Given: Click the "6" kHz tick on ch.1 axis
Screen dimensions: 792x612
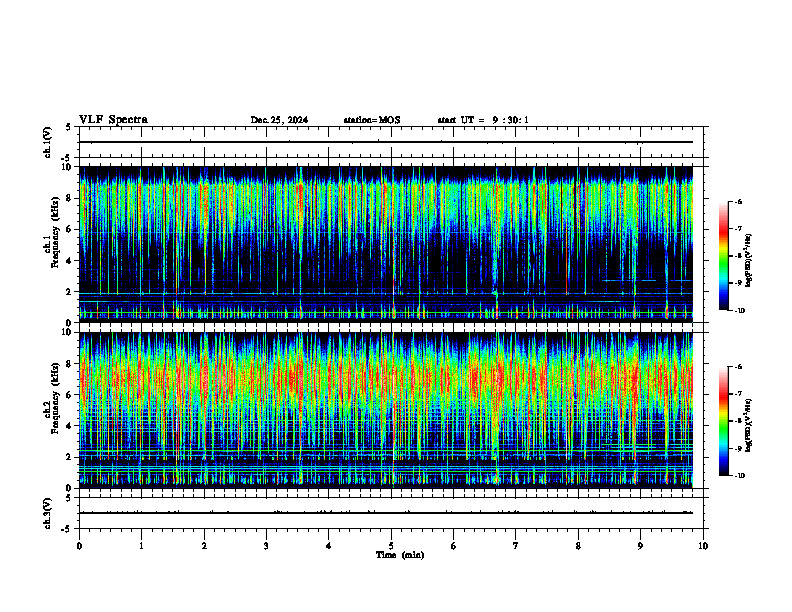Looking at the screenshot, I should tap(69, 229).
